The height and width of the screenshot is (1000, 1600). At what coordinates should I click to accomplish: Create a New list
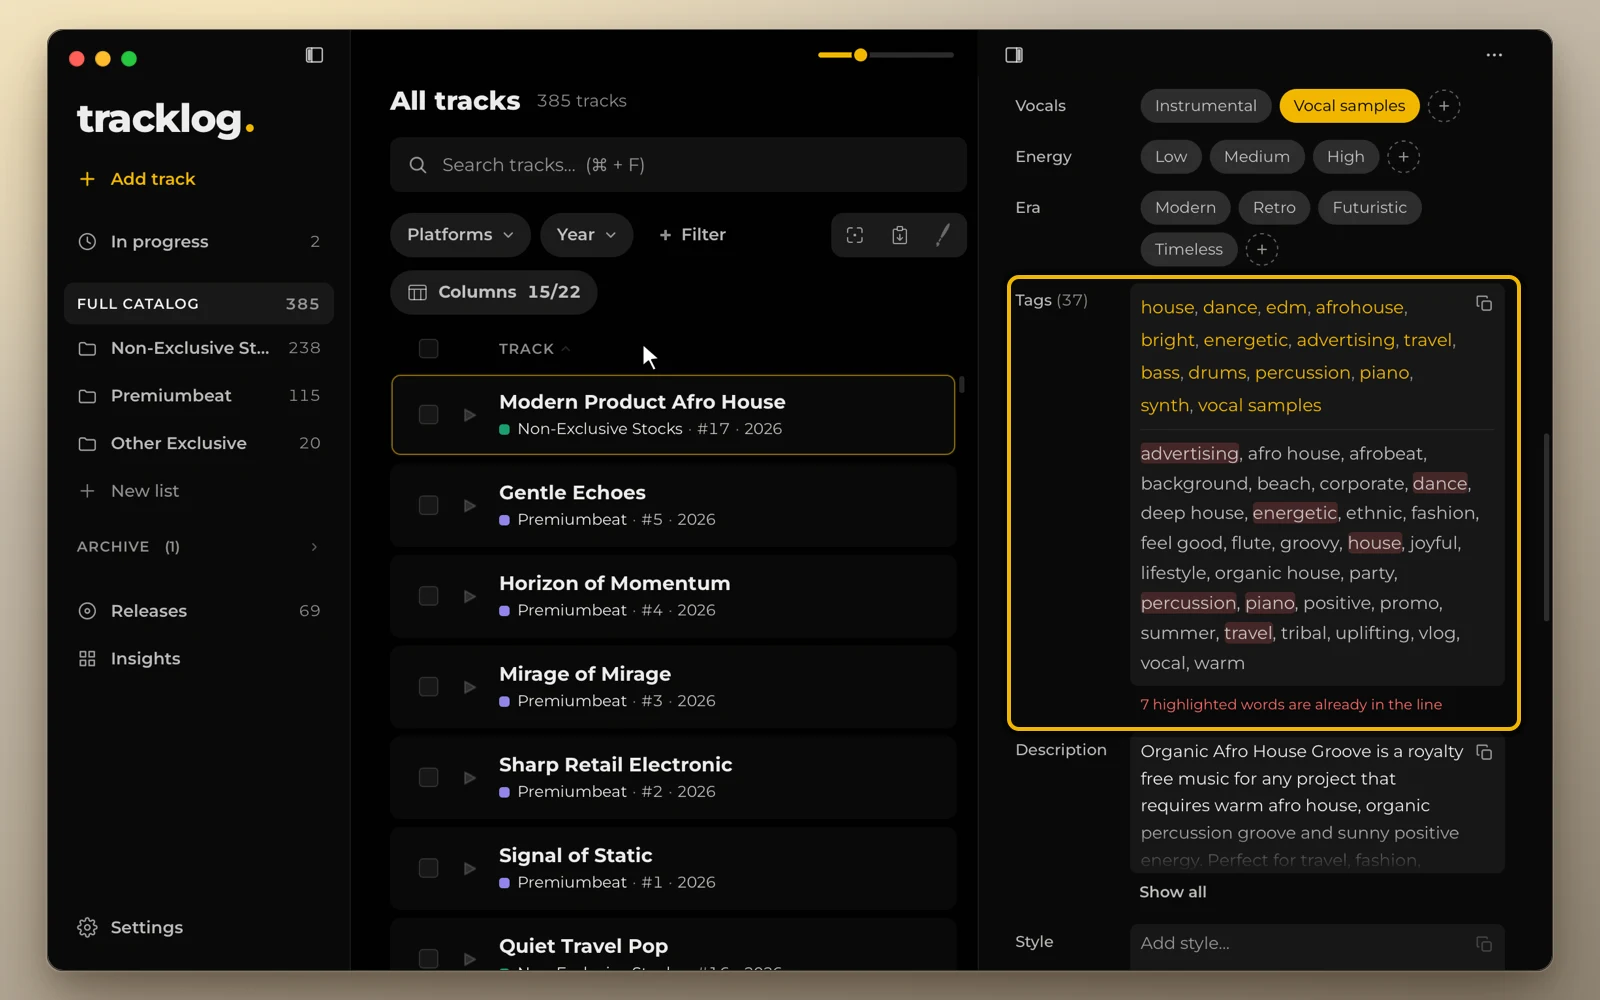[x=129, y=491]
